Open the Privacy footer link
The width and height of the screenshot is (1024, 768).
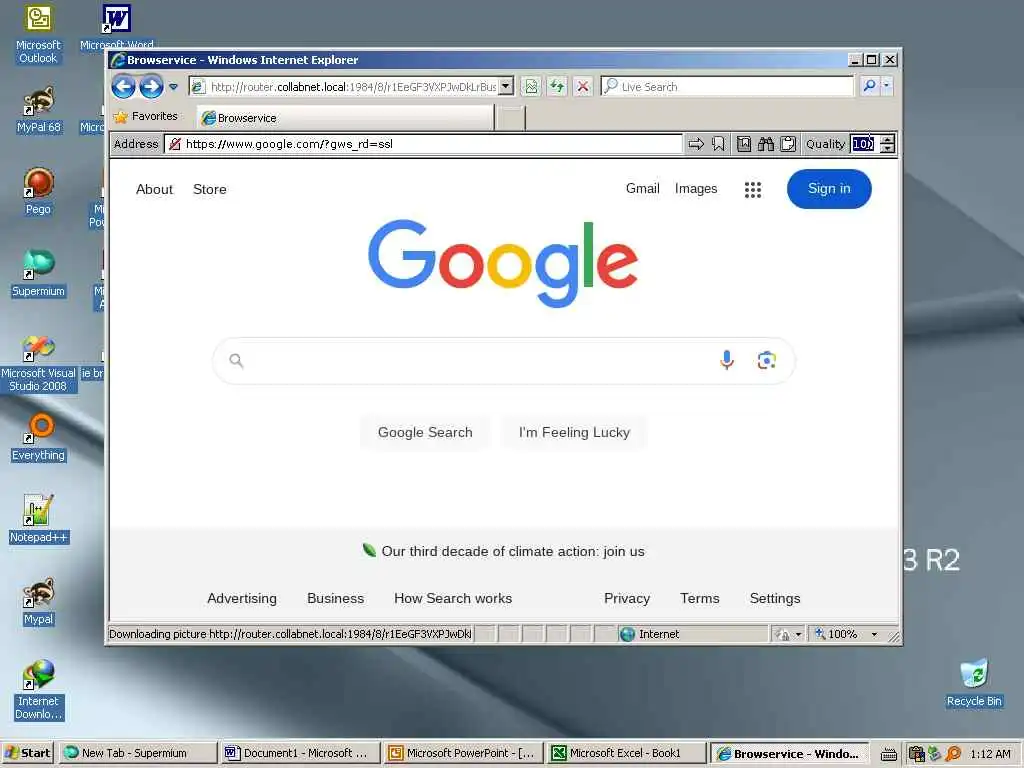(627, 598)
